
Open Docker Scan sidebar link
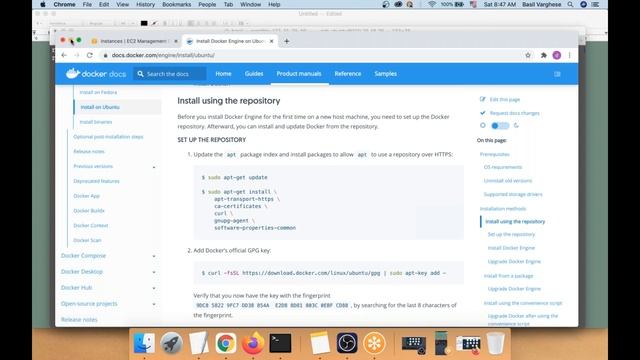87,240
